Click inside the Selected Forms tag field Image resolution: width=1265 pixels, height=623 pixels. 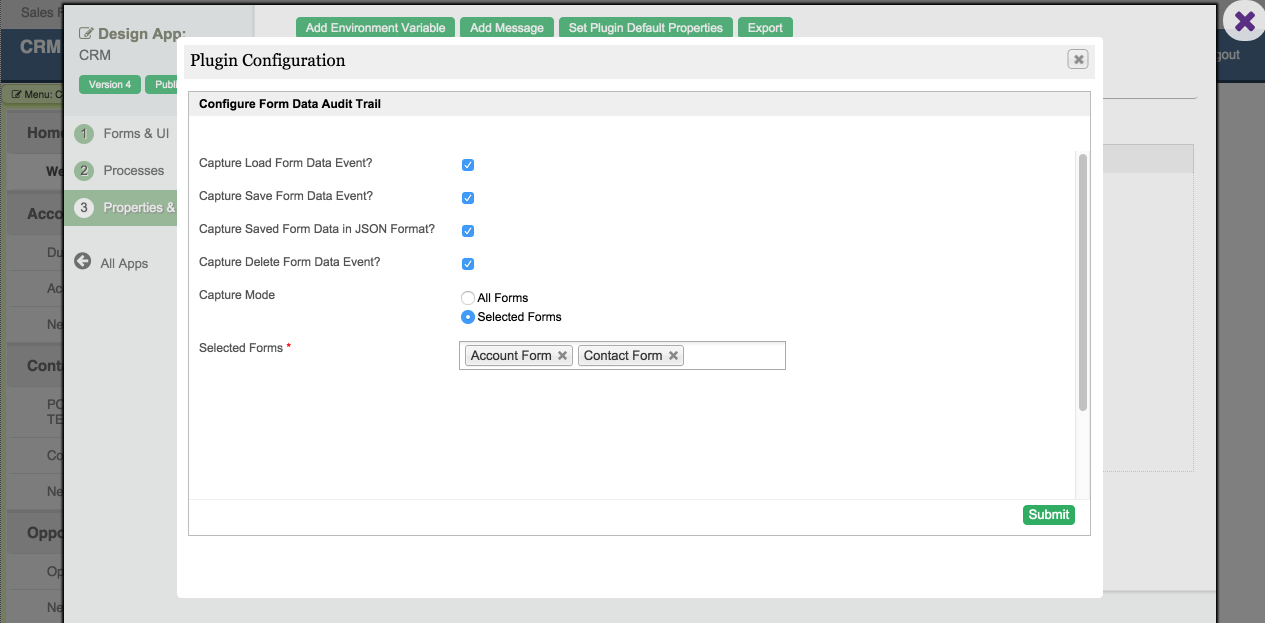pos(735,356)
